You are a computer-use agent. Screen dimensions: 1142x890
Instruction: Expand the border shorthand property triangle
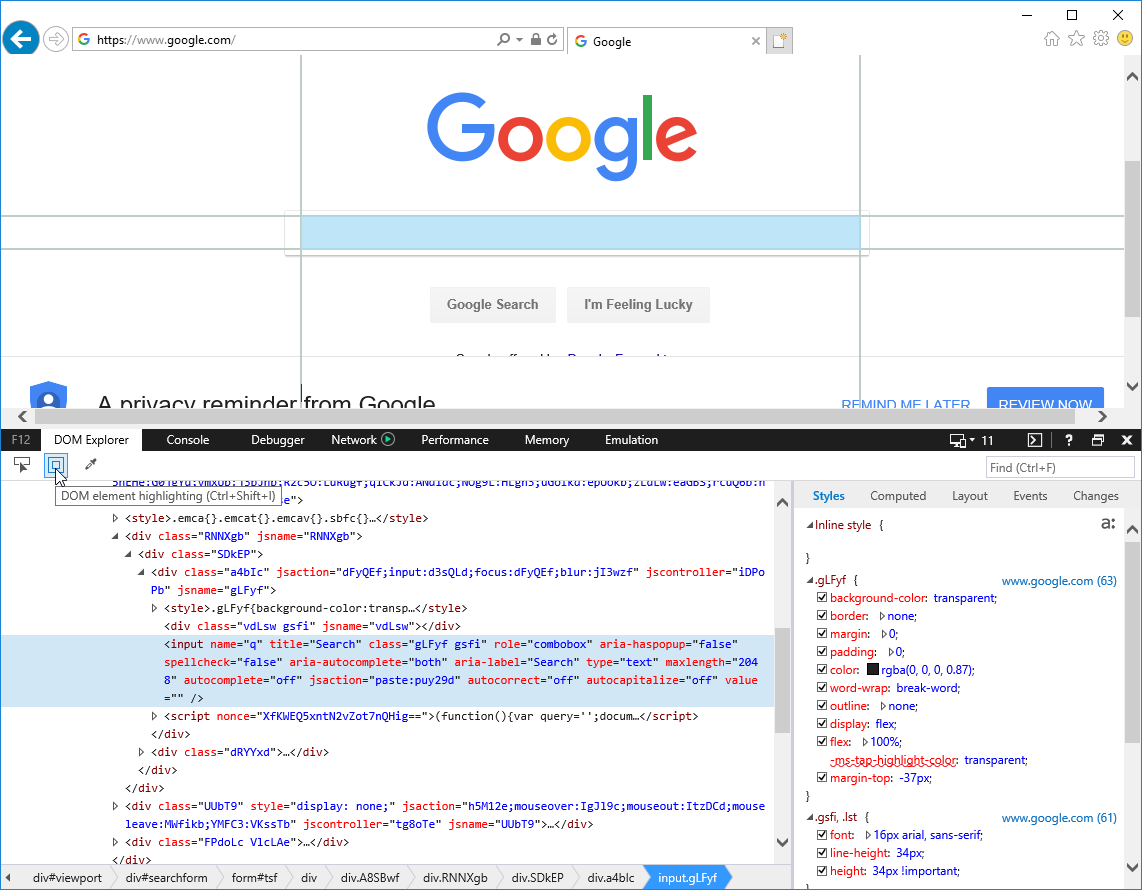[x=881, y=616]
